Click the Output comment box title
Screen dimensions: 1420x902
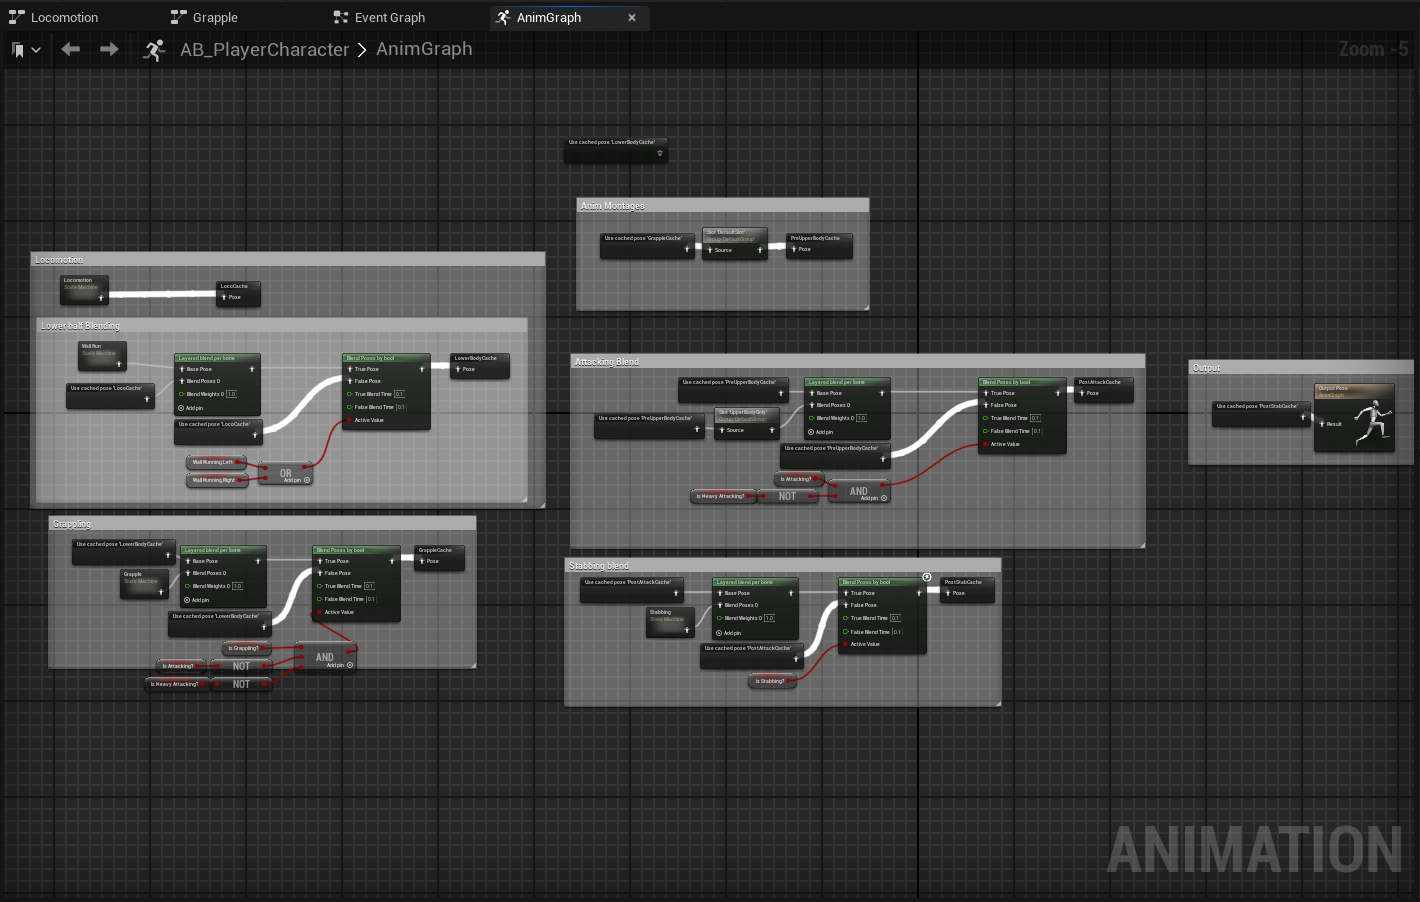[1207, 368]
